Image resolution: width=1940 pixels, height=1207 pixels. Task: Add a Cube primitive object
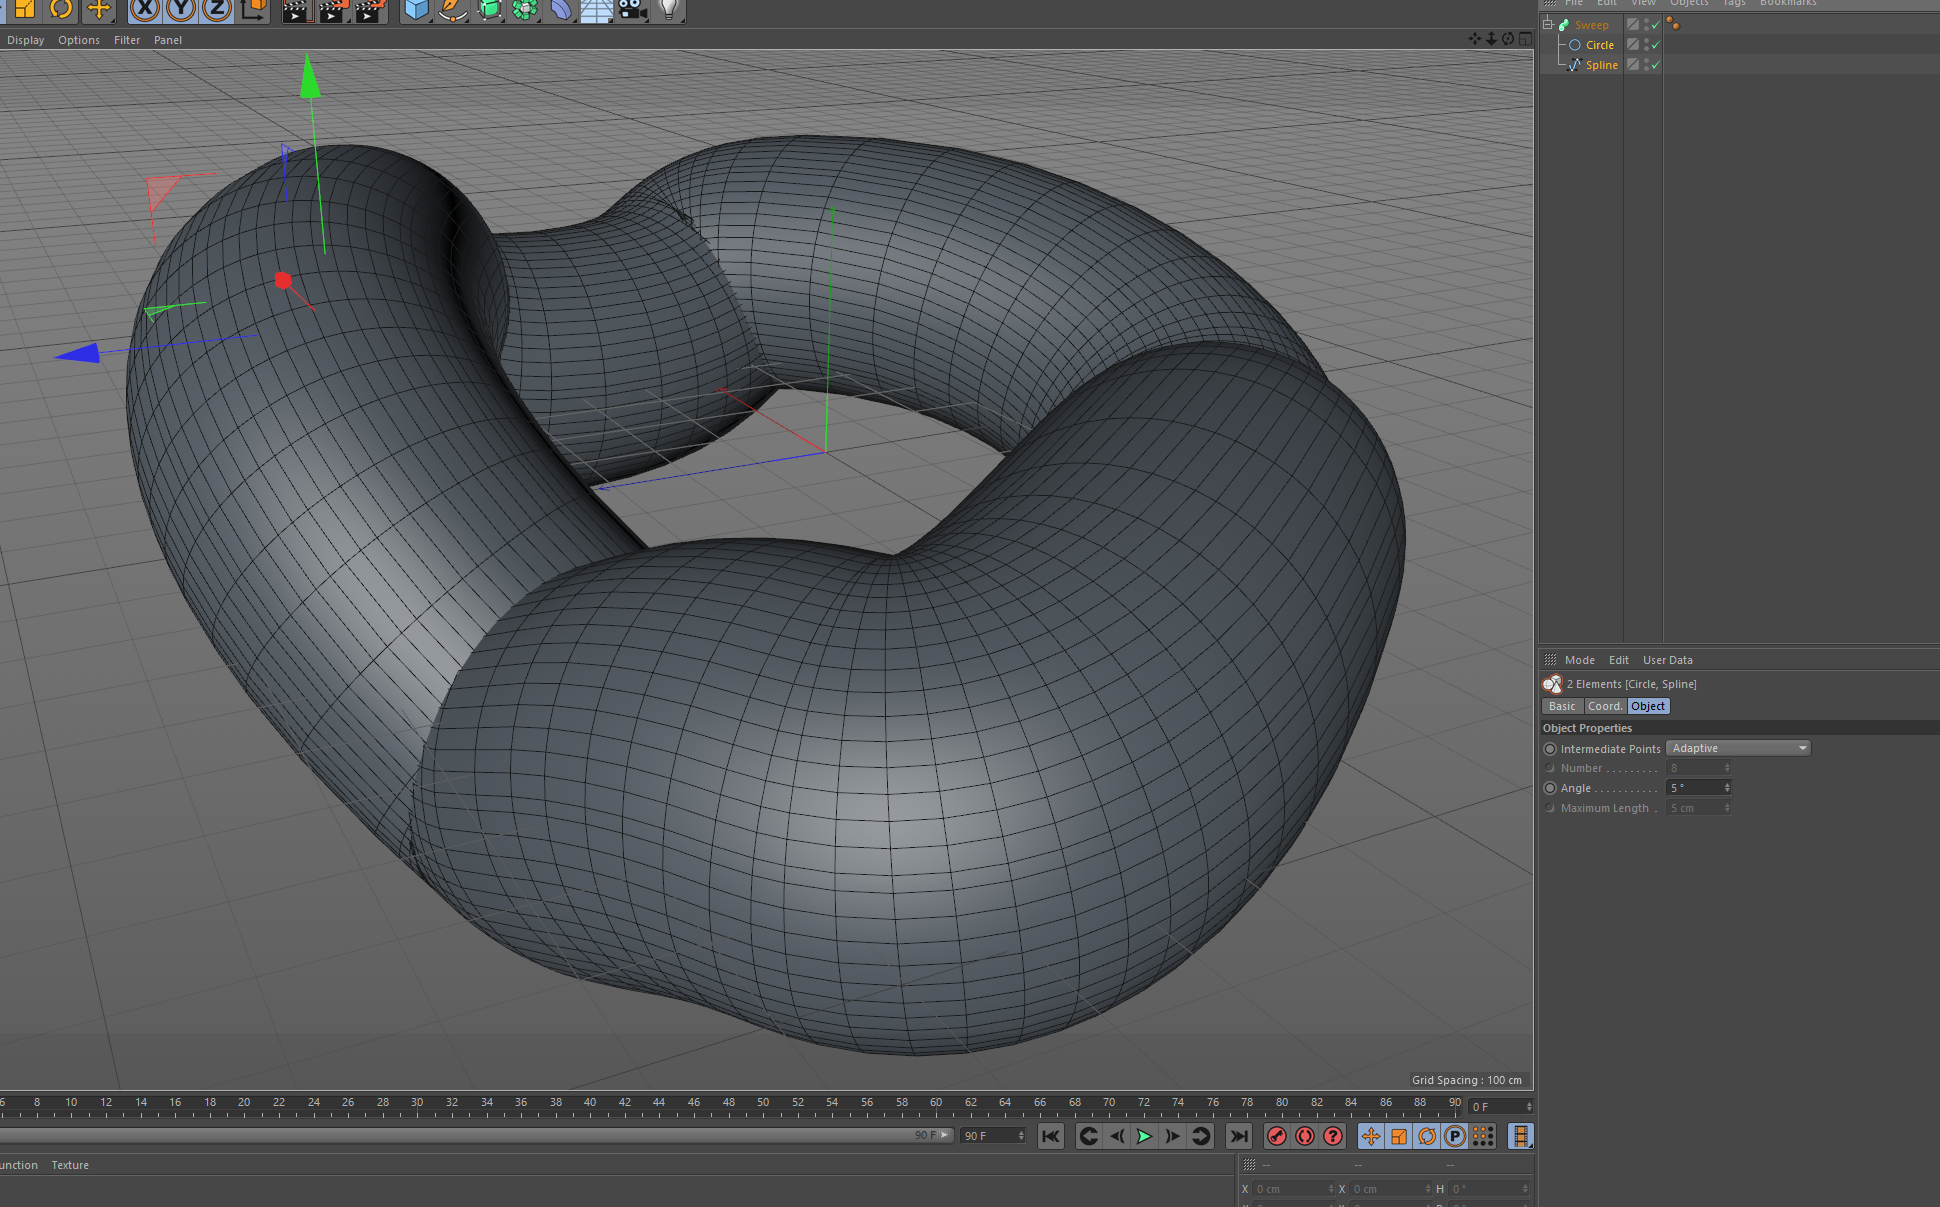click(x=416, y=10)
